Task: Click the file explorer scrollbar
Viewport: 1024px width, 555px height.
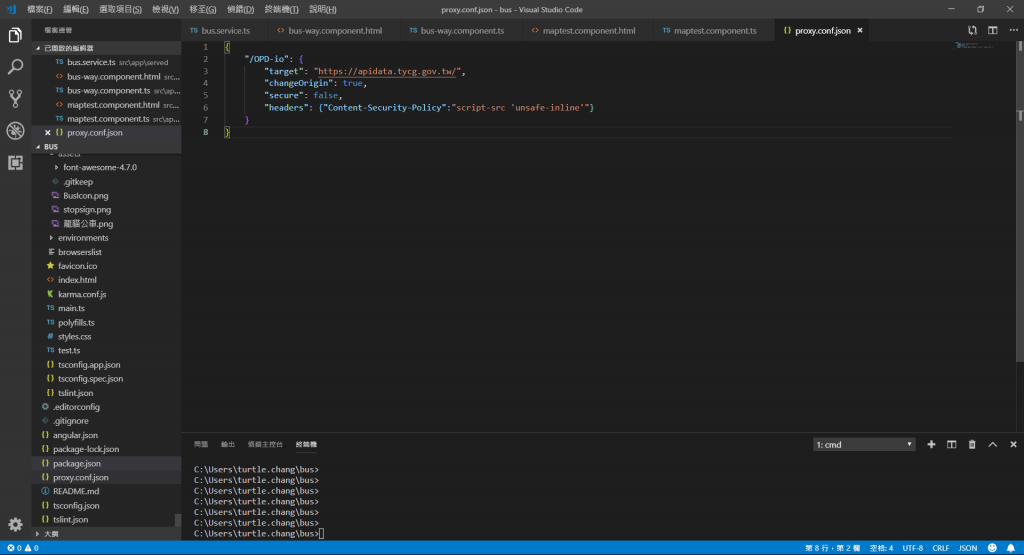Action: 178,520
